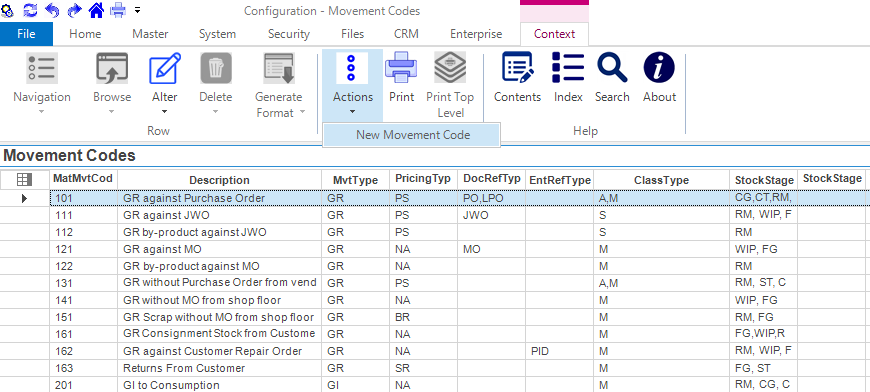
Task: Click the Delete trash icon
Action: click(x=216, y=68)
